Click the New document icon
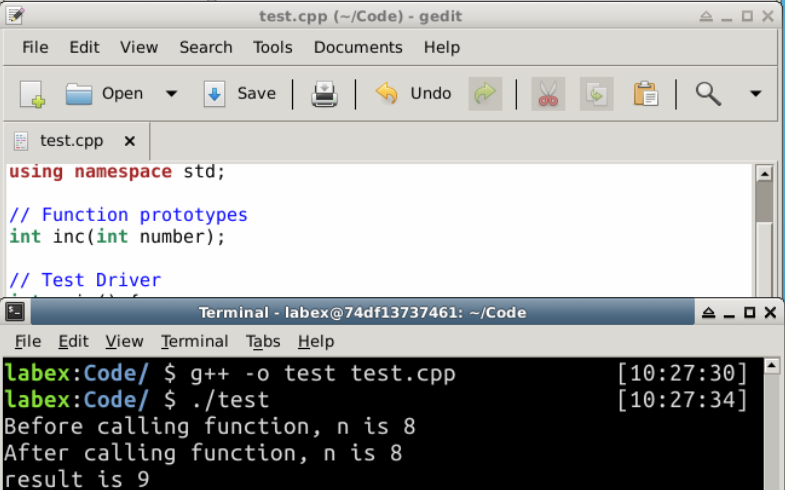The width and height of the screenshot is (785, 490). pyautogui.click(x=33, y=94)
